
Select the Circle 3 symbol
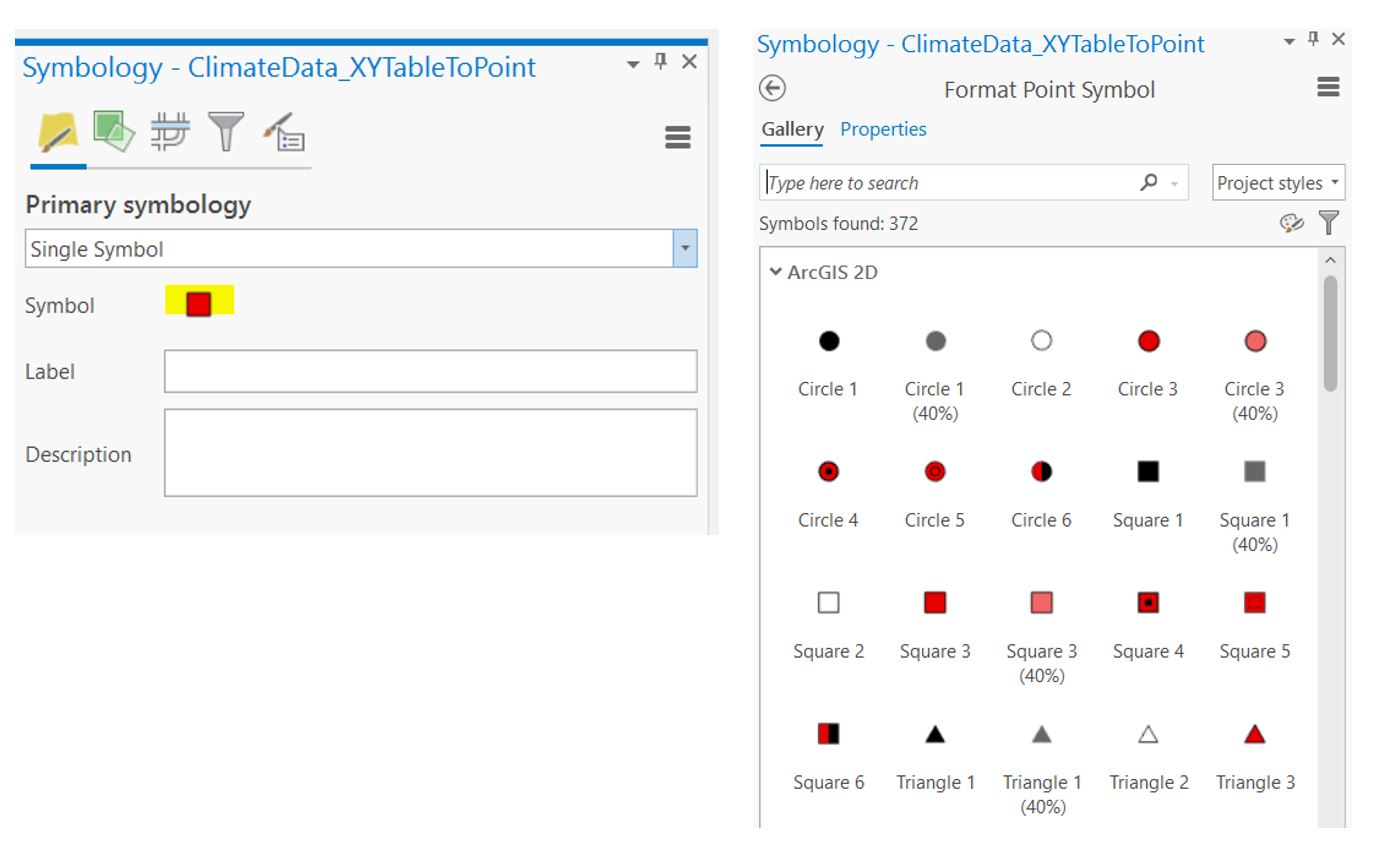[1148, 342]
